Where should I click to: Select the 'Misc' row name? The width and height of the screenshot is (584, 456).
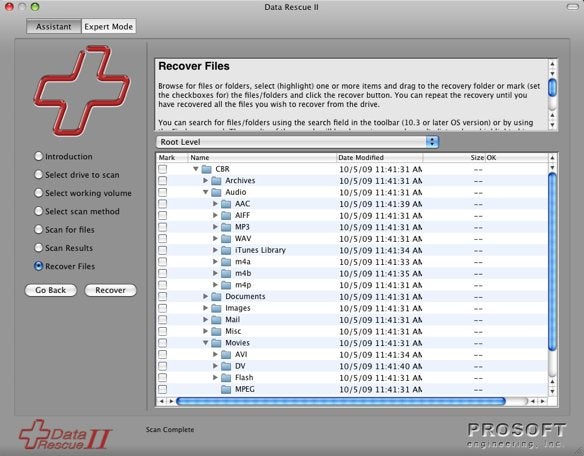(233, 331)
